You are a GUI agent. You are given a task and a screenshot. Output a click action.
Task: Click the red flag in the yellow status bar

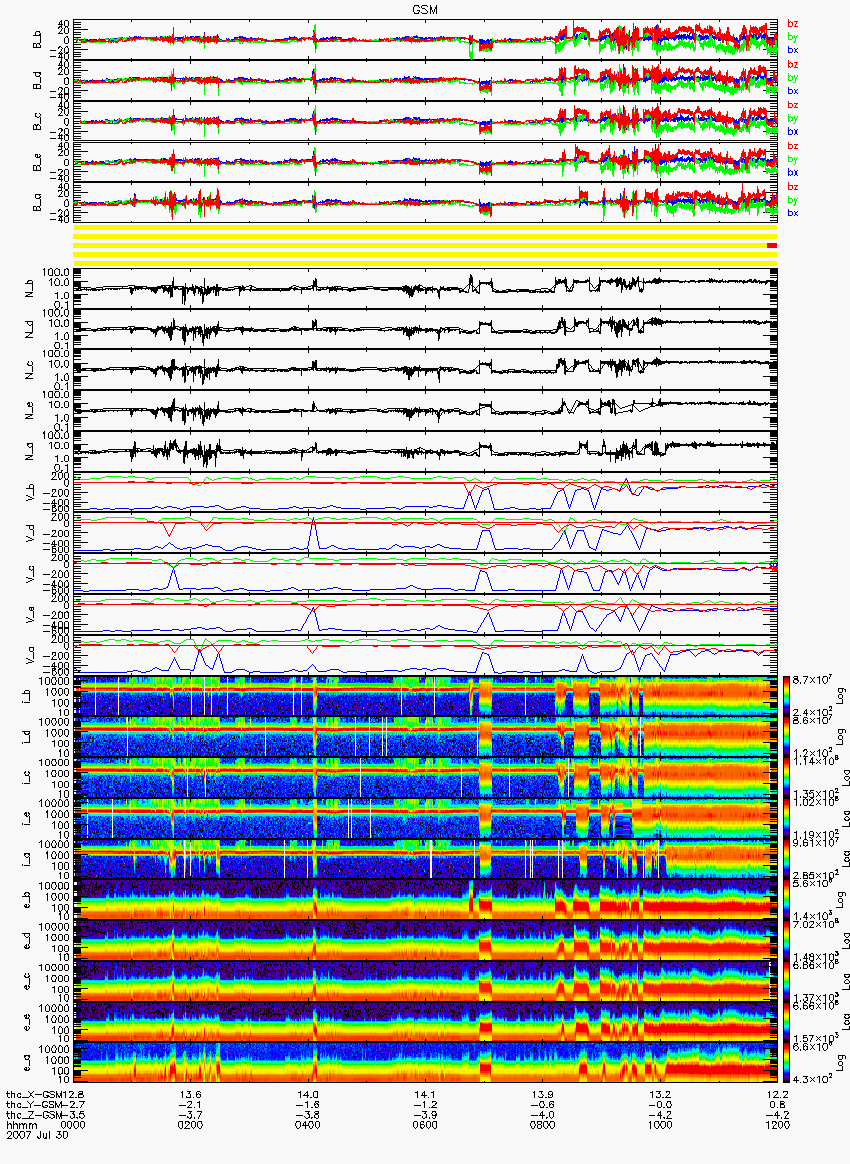pyautogui.click(x=772, y=245)
